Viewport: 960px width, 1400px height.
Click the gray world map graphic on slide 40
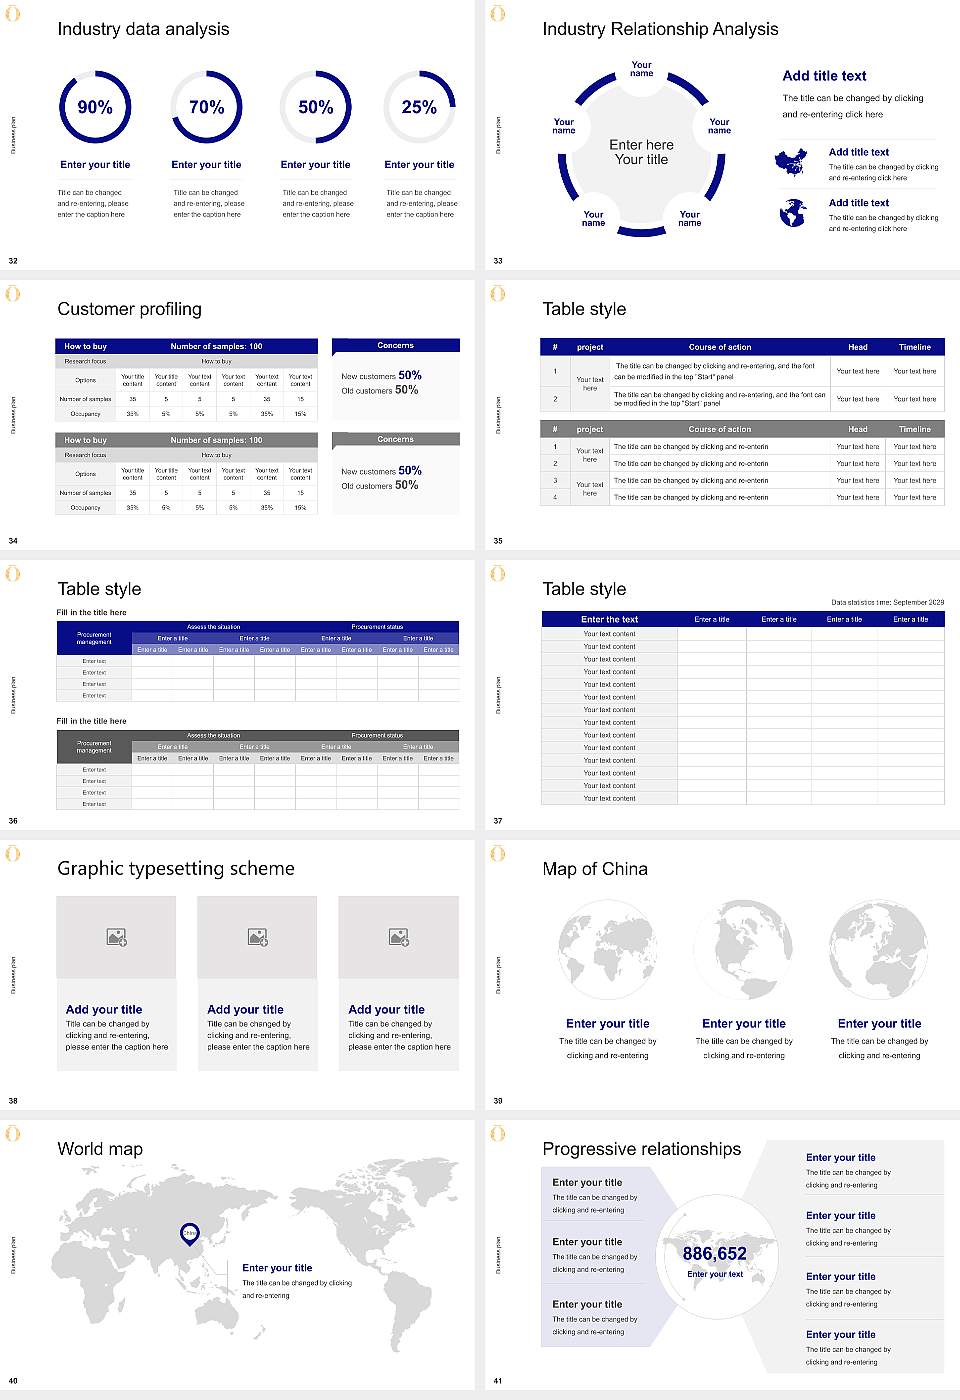tap(255, 1253)
